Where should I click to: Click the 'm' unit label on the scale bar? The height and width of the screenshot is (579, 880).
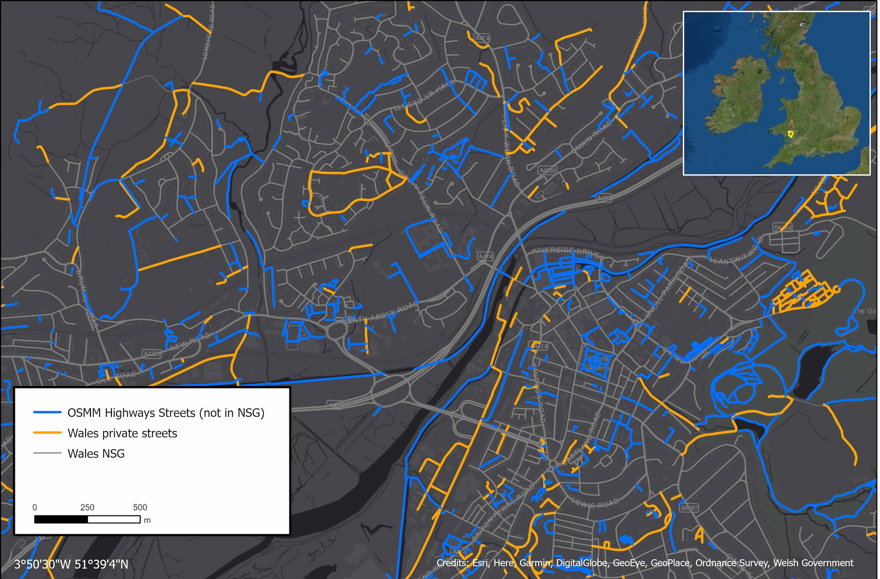point(146,520)
